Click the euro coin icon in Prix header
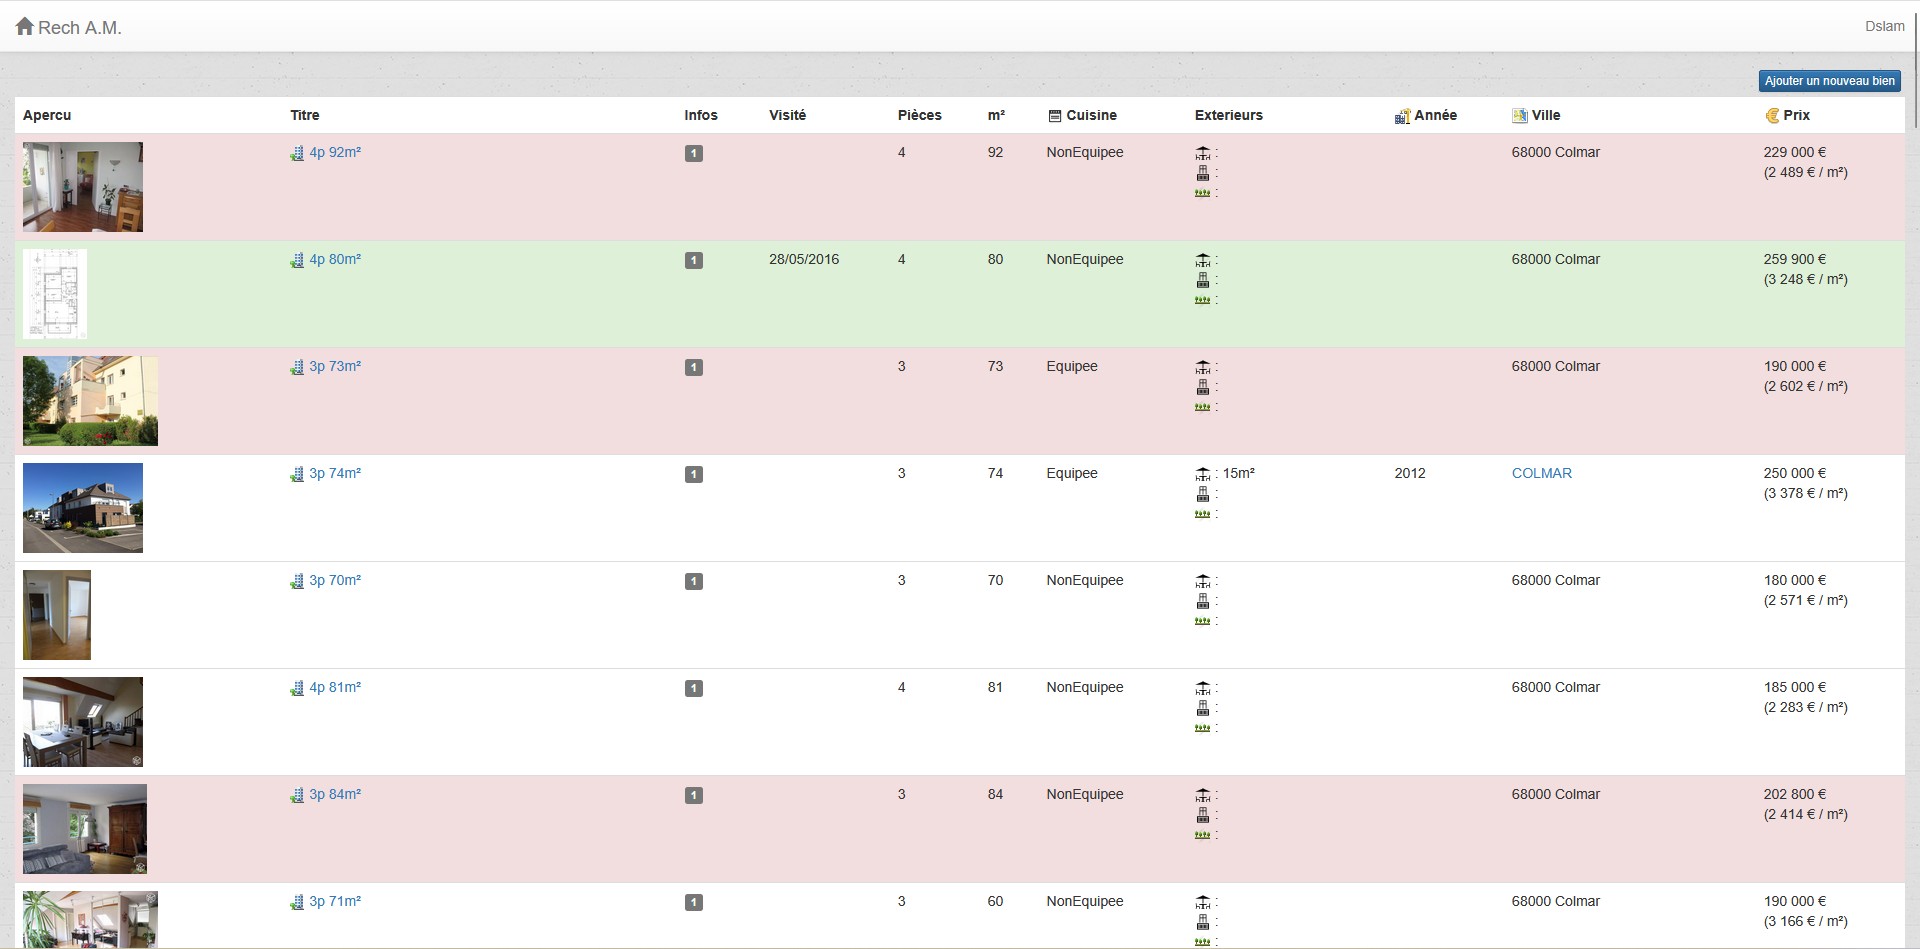Image resolution: width=1920 pixels, height=949 pixels. (x=1772, y=116)
